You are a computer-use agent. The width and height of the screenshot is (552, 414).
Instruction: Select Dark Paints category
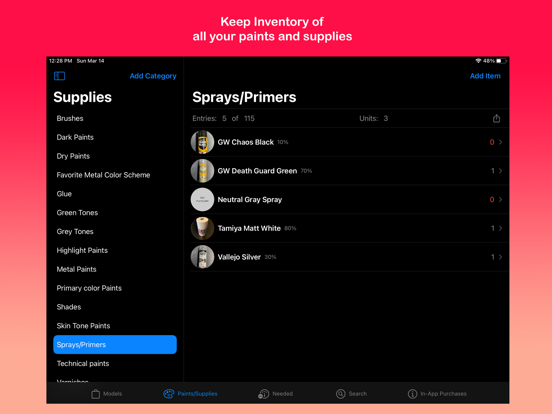point(115,137)
